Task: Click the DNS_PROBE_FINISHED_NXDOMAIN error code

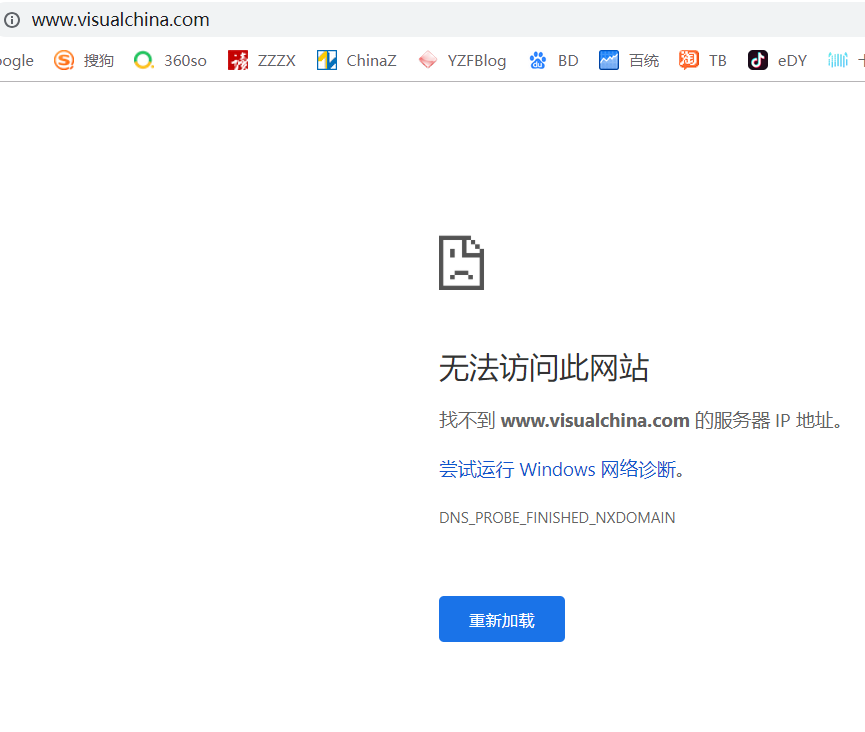Action: click(x=557, y=518)
